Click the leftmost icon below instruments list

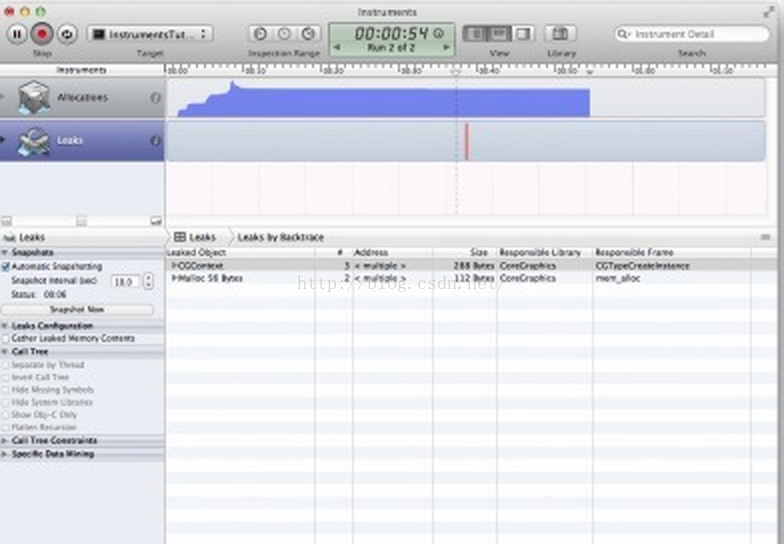pyautogui.click(x=6, y=220)
